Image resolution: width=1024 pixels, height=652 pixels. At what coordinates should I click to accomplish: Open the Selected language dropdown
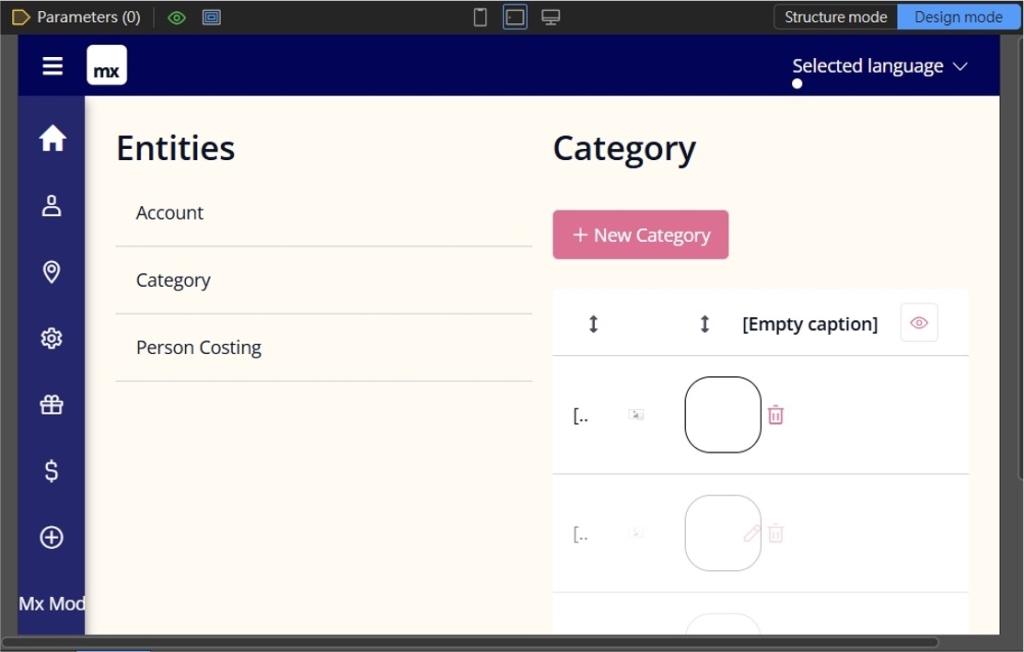click(x=880, y=66)
